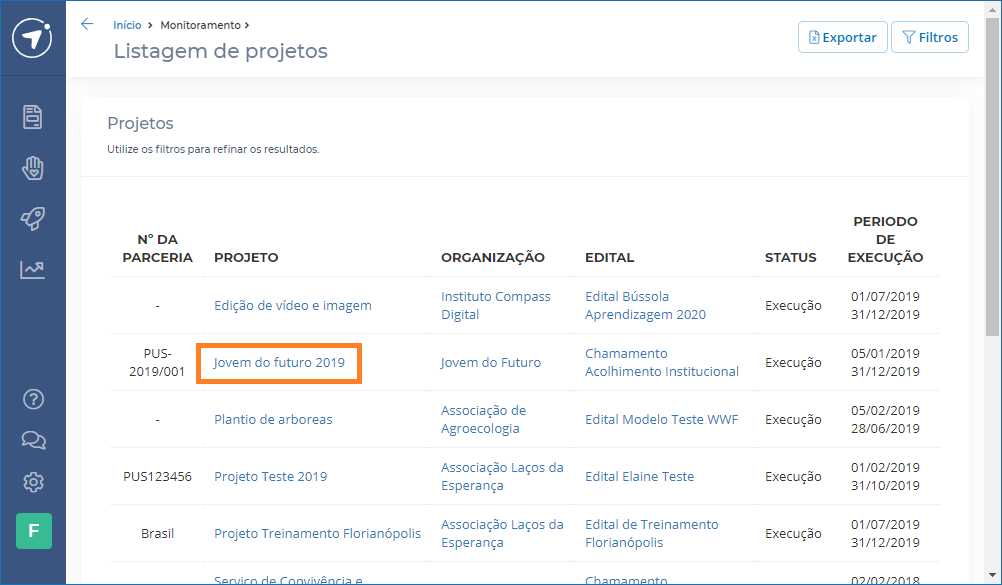This screenshot has width=1002, height=585.
Task: Open Edital Bússola Aprendizagem 2020
Action: tap(645, 306)
